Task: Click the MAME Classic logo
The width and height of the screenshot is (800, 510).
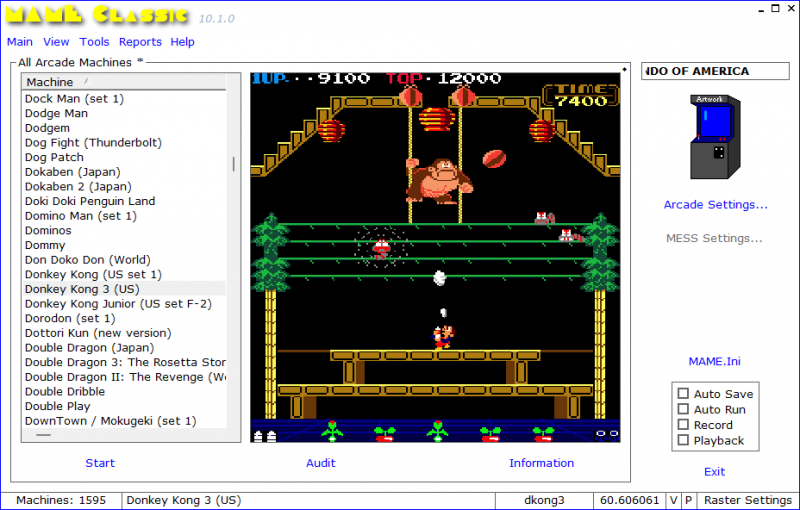Action: (97, 15)
